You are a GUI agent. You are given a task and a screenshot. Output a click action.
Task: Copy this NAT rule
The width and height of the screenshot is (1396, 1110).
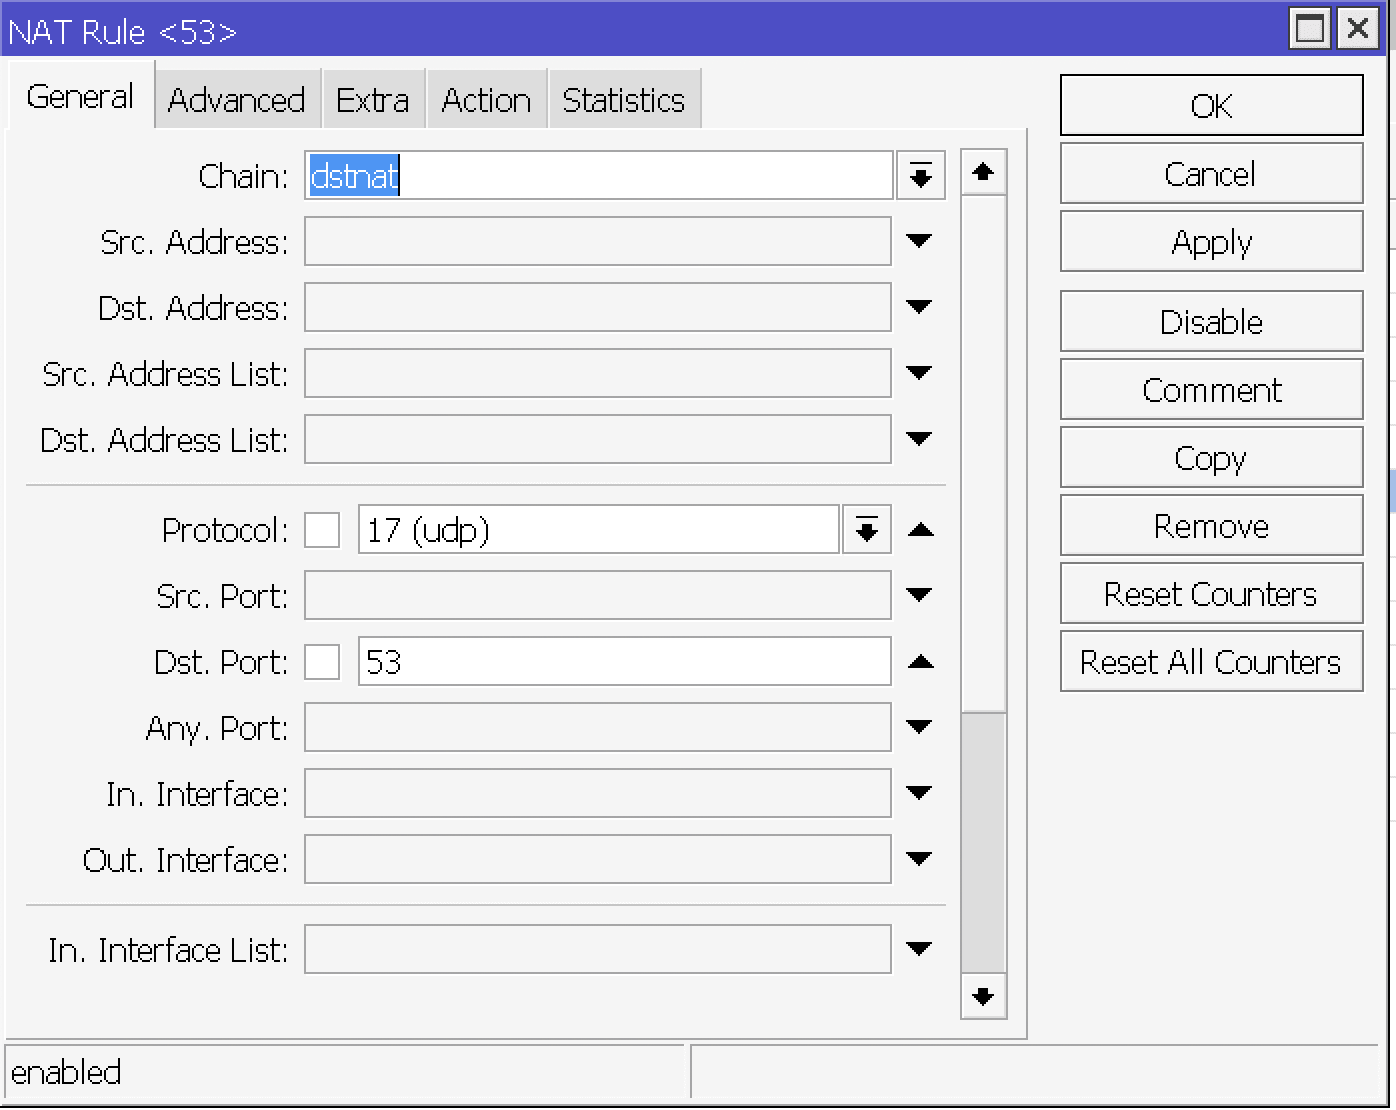pos(1211,457)
